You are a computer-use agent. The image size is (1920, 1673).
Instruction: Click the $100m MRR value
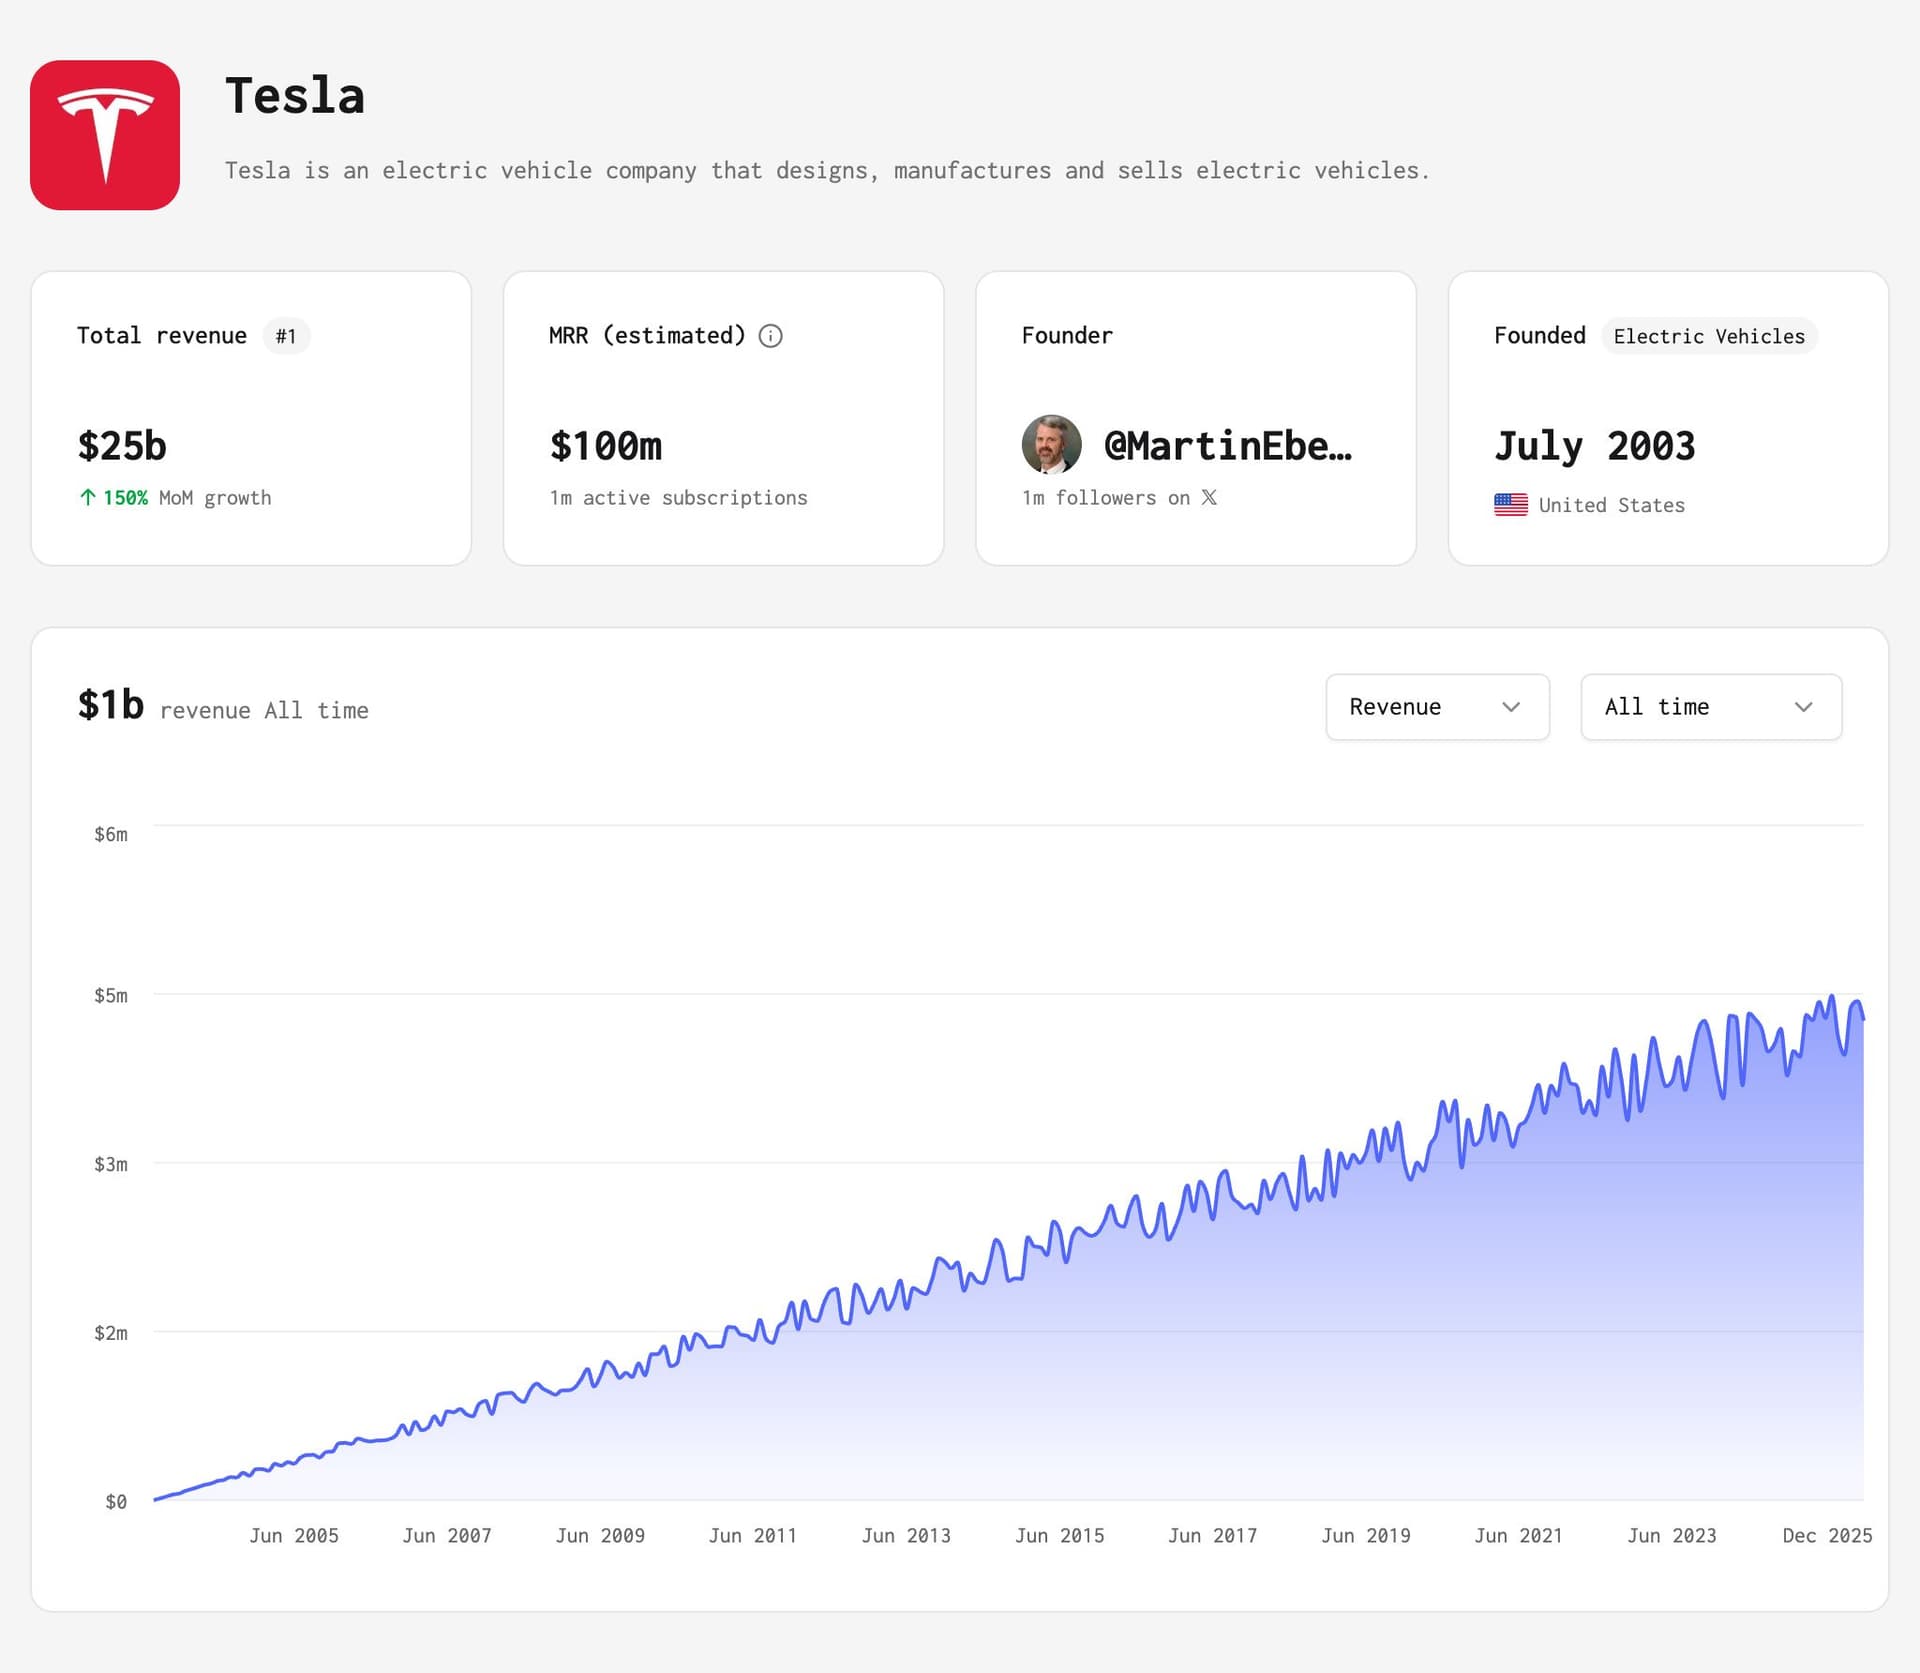(x=606, y=446)
